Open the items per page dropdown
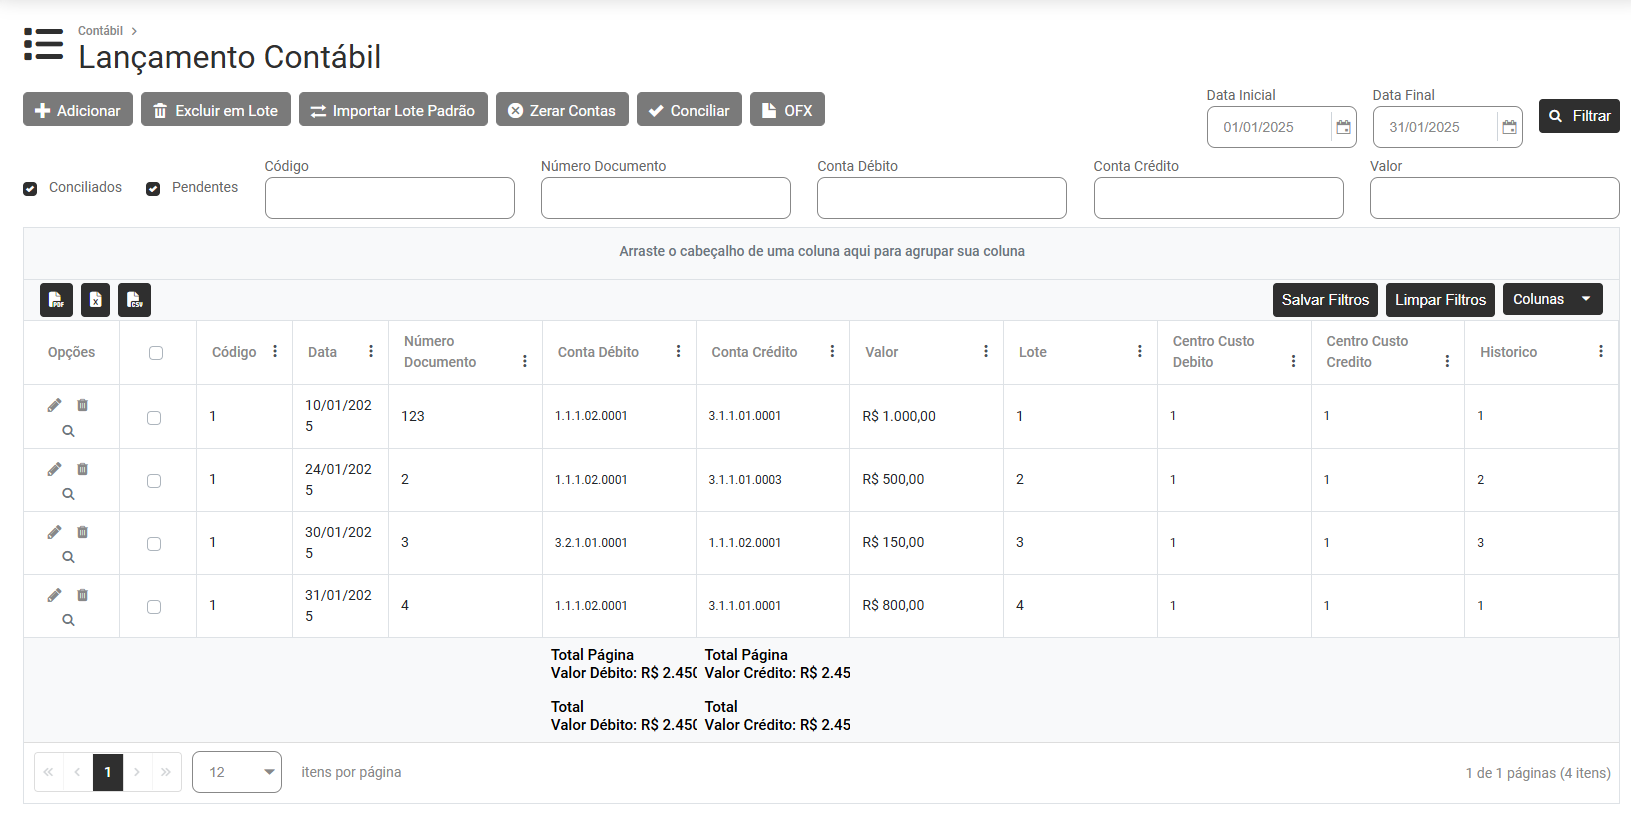The height and width of the screenshot is (817, 1631). 237,772
